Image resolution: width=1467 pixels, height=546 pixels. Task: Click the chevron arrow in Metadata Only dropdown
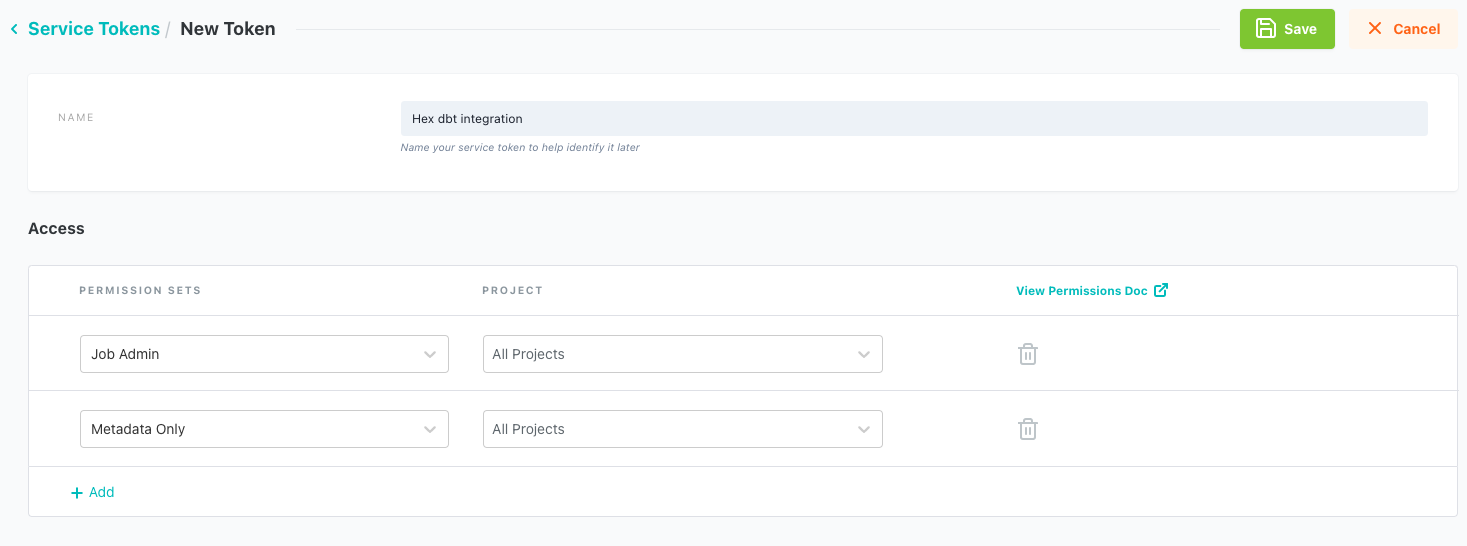coord(430,429)
